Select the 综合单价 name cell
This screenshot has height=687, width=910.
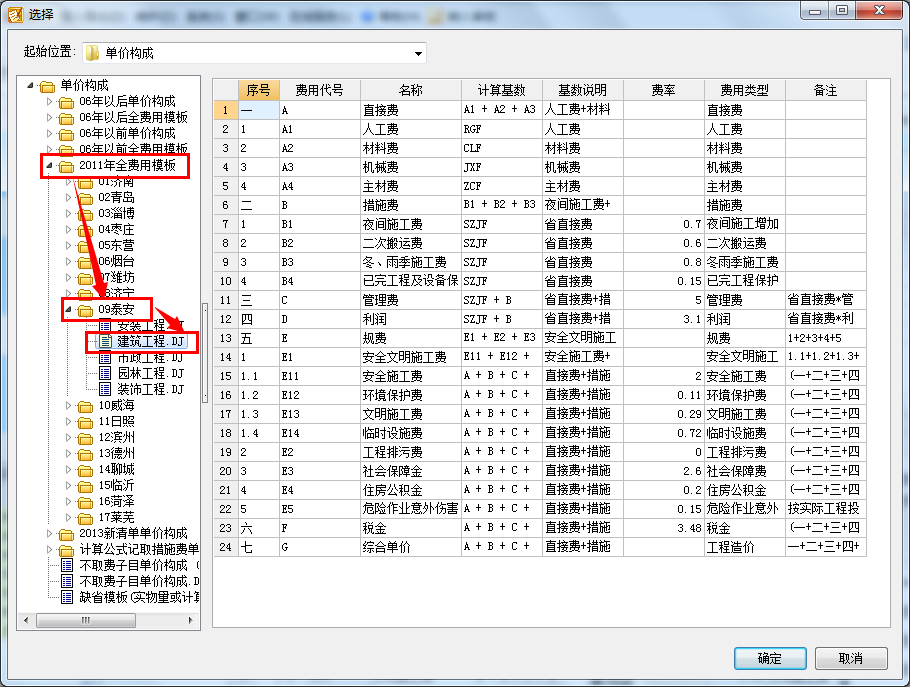(x=411, y=547)
